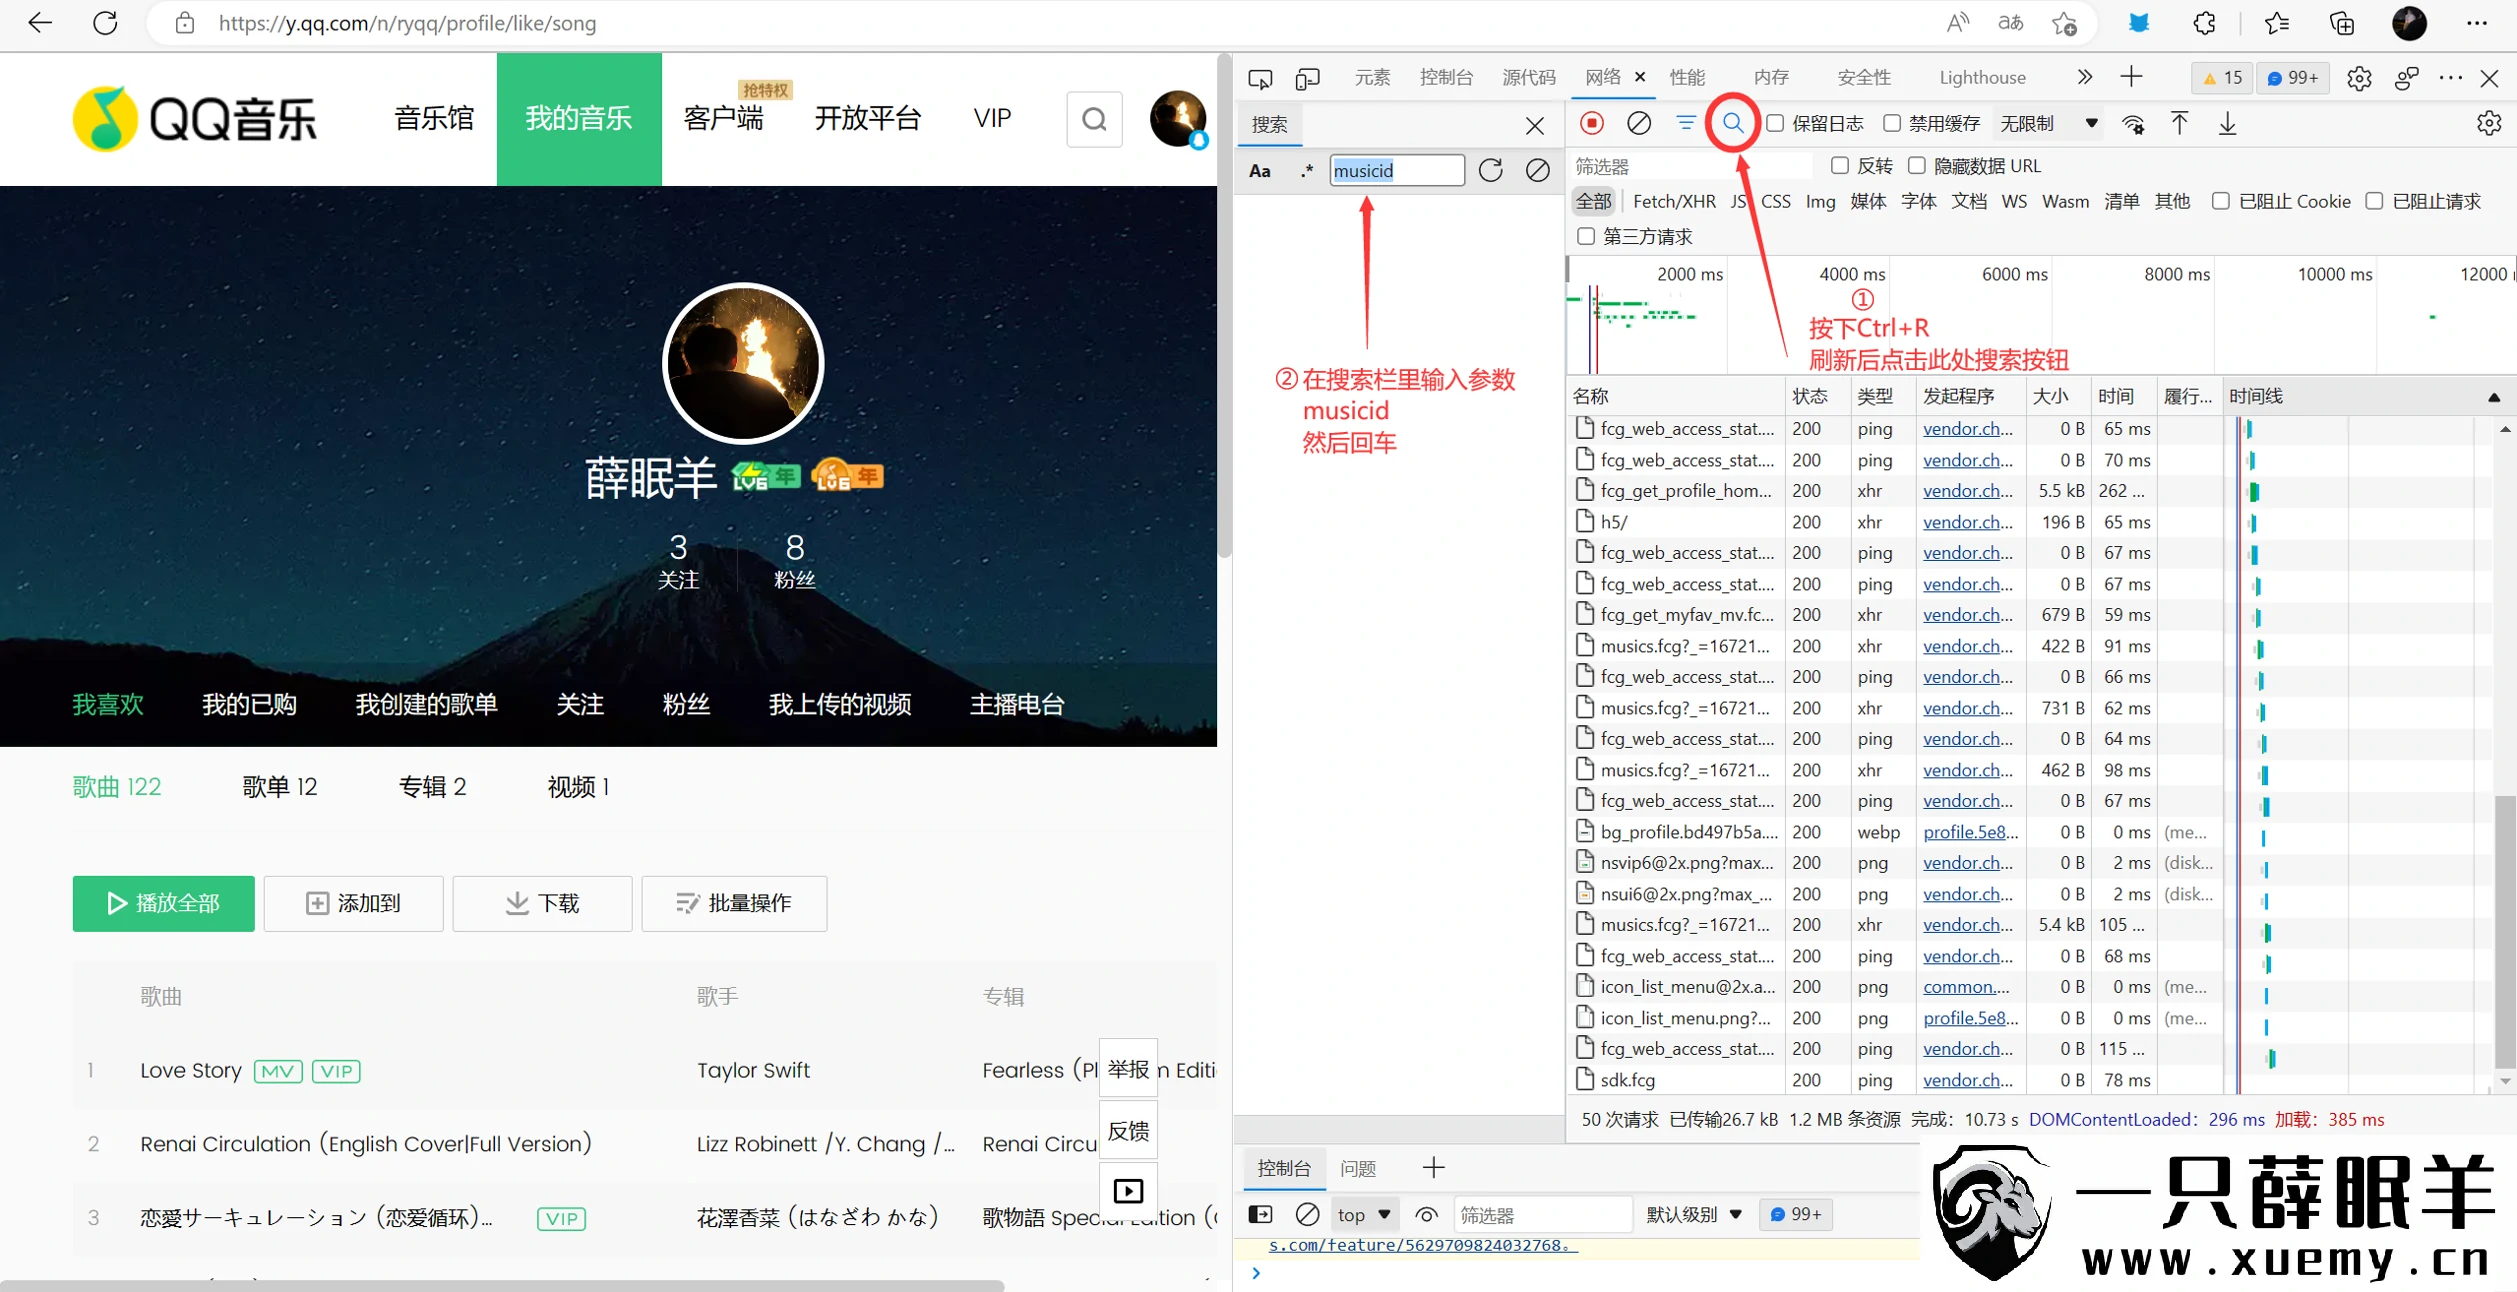The image size is (2517, 1292).
Task: Open the read aloud icon in the address bar
Action: (x=1957, y=23)
